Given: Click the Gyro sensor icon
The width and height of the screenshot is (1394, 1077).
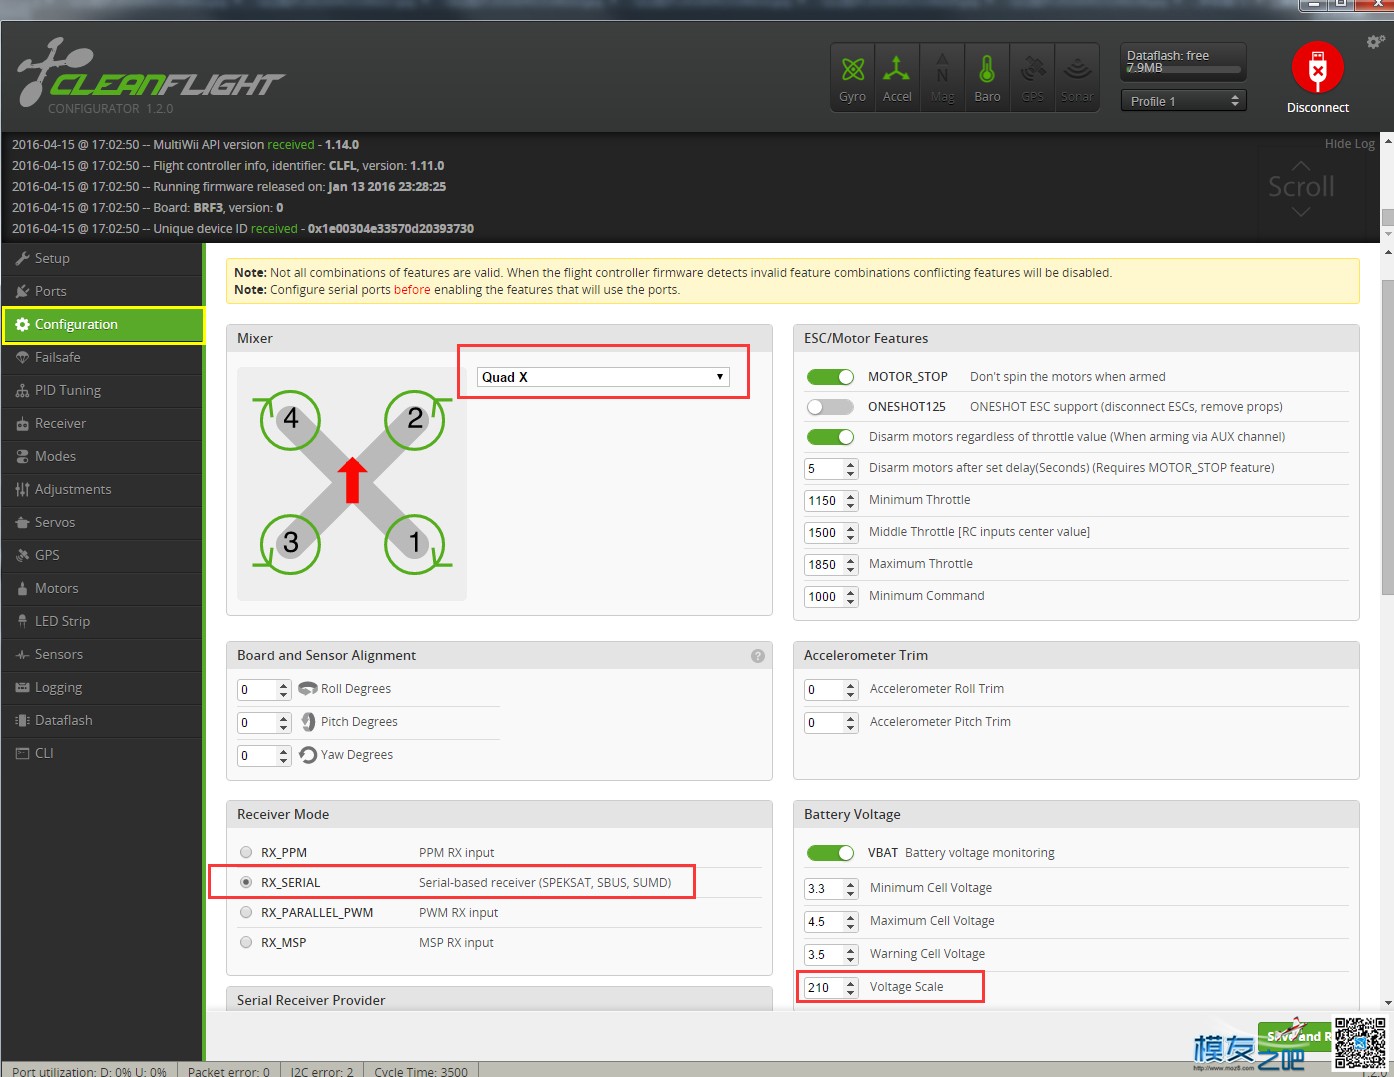Looking at the screenshot, I should point(853,77).
